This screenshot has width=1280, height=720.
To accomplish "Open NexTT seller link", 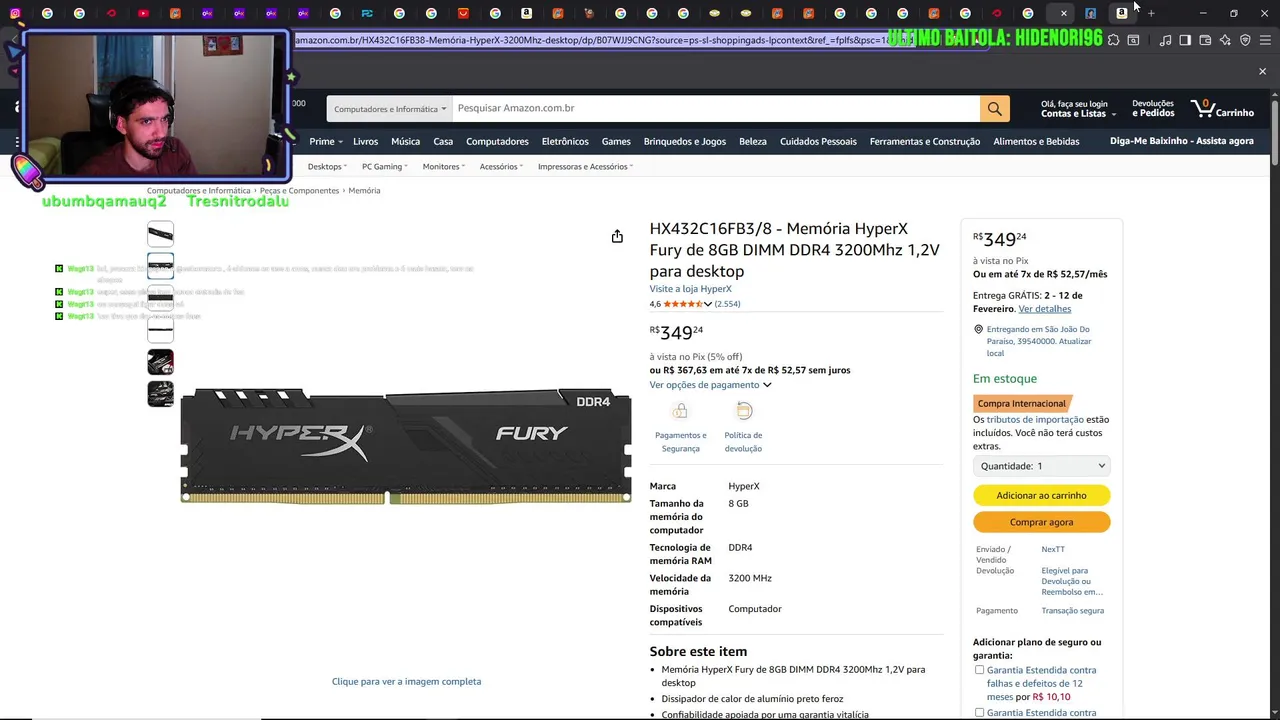I will tap(1052, 549).
